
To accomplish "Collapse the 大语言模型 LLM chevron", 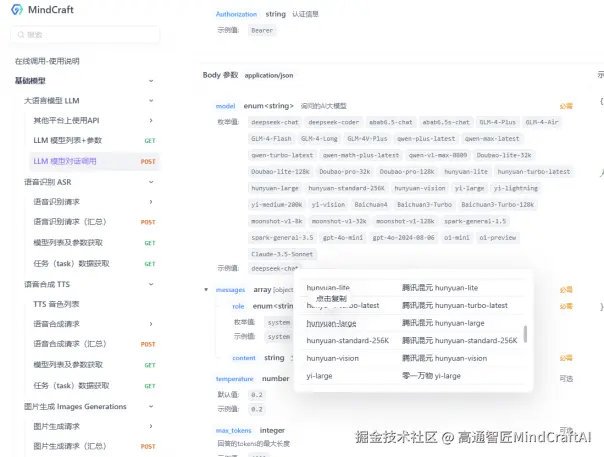I will pos(151,101).
